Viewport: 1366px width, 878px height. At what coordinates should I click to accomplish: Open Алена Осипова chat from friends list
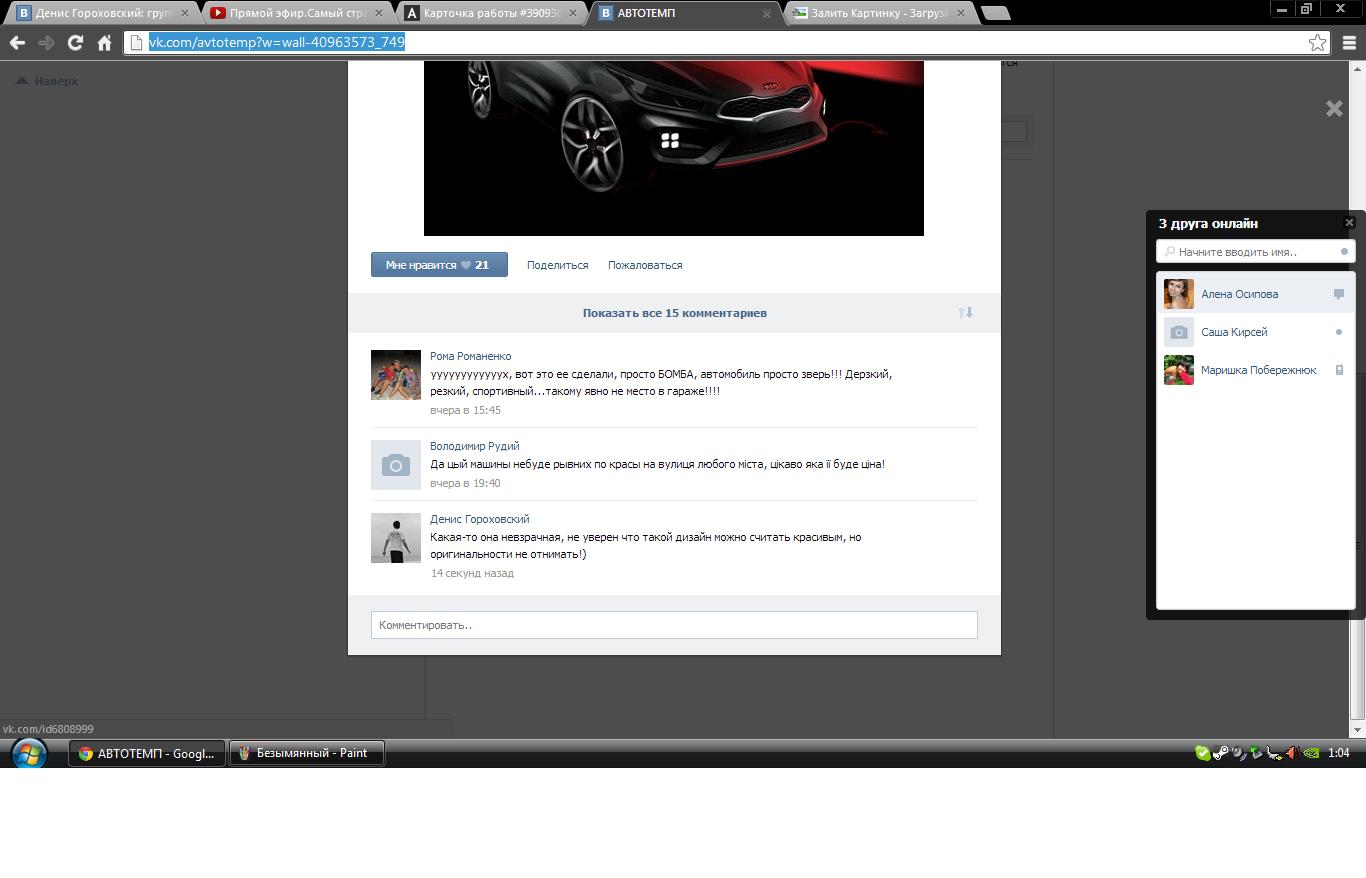tap(1255, 294)
